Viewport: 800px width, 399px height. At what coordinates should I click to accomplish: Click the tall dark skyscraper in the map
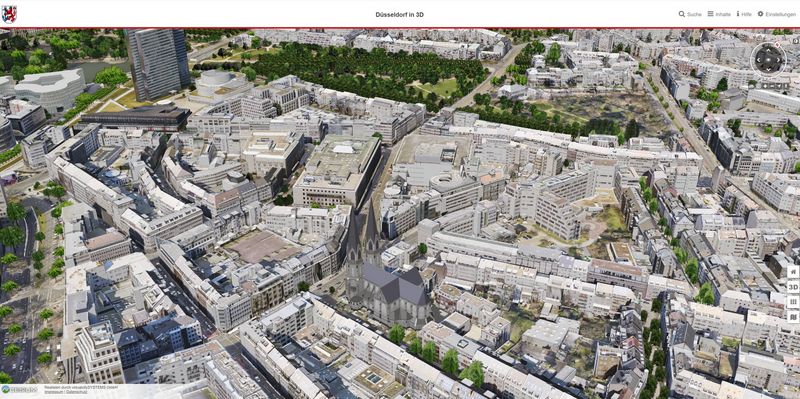(158, 64)
